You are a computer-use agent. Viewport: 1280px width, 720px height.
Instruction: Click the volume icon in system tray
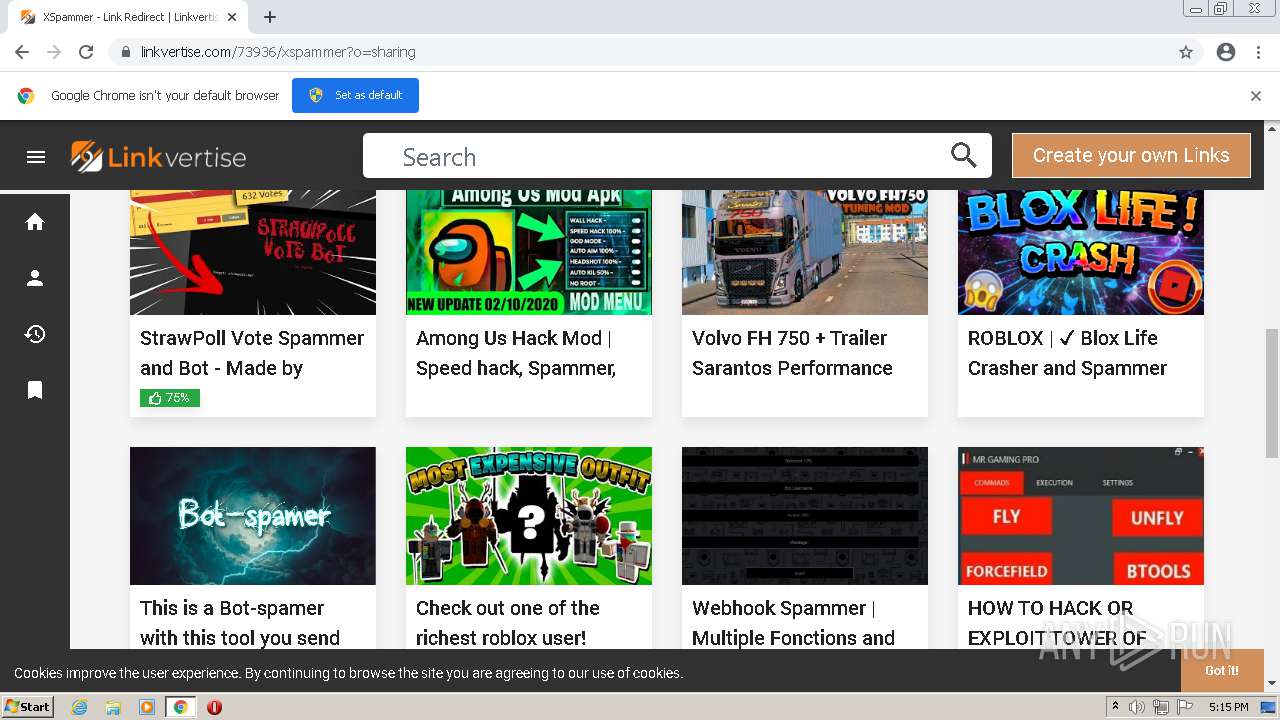(x=1137, y=707)
